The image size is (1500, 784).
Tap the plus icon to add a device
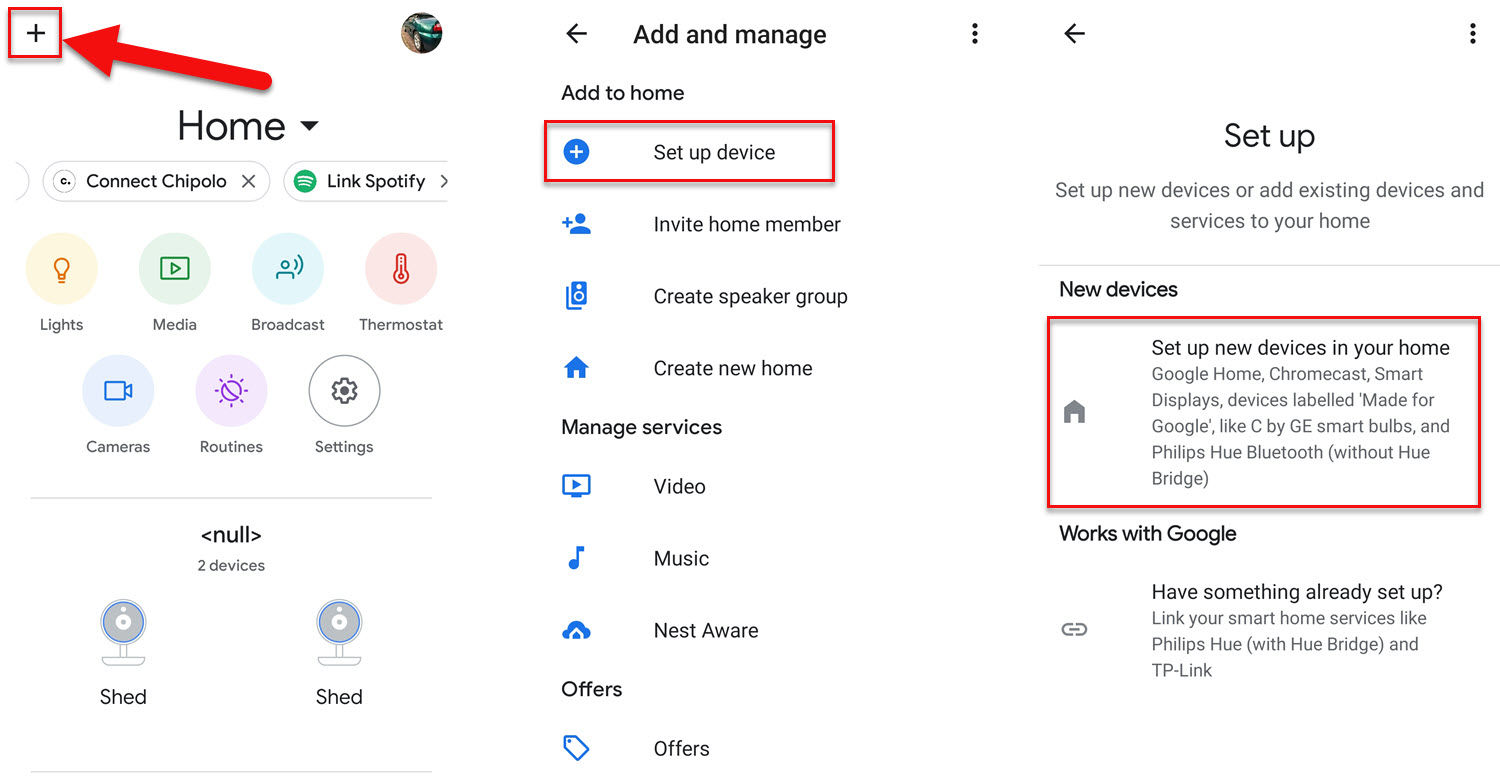(36, 33)
